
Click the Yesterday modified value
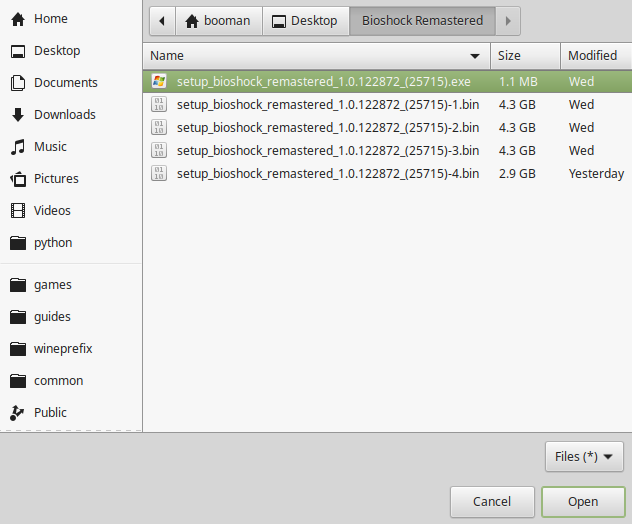click(x=596, y=174)
